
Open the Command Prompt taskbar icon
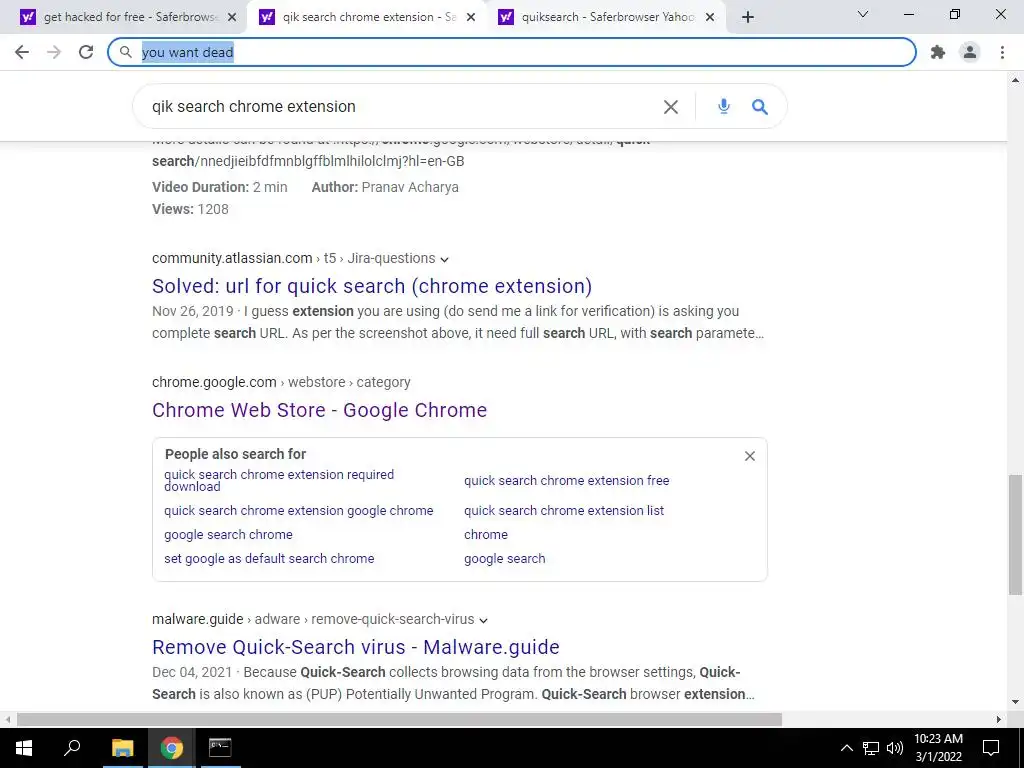pos(220,748)
